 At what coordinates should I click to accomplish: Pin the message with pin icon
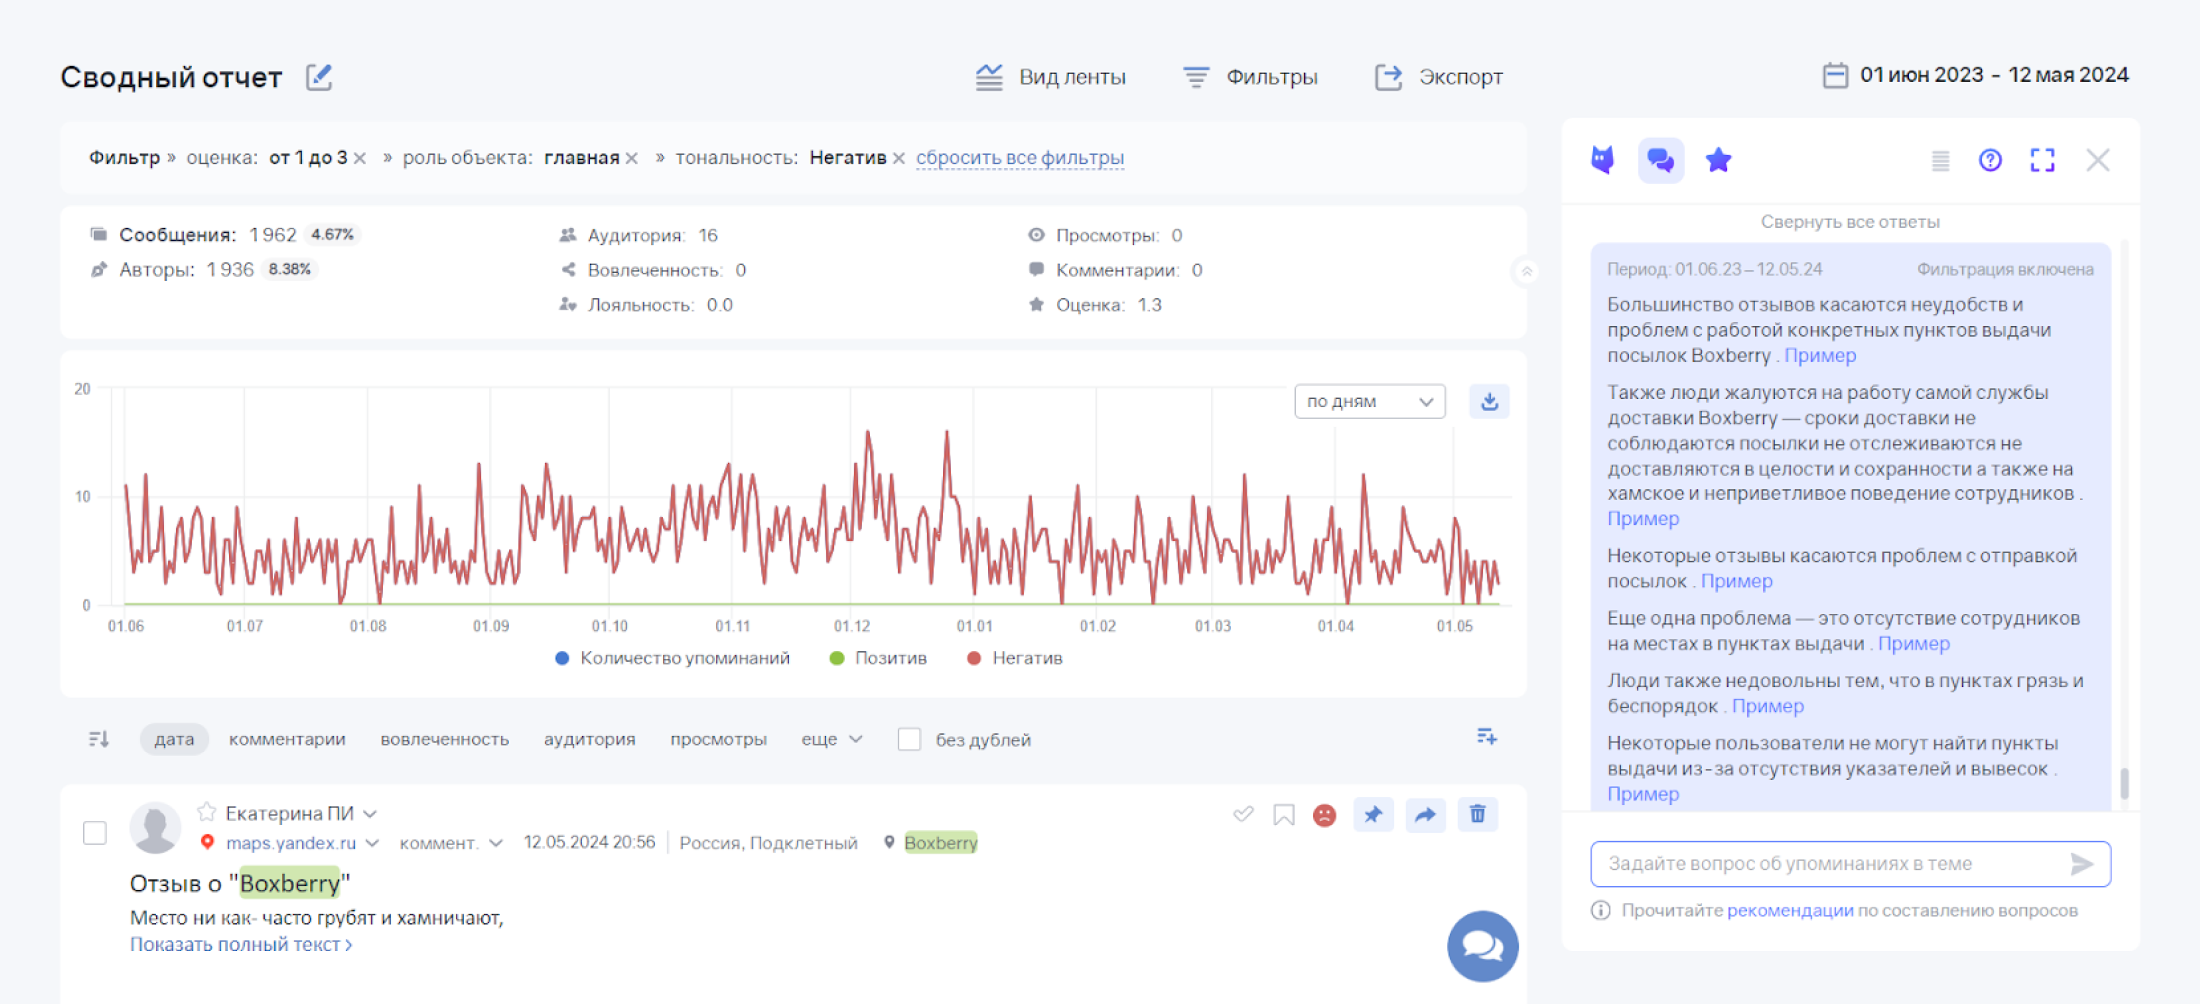click(x=1373, y=814)
